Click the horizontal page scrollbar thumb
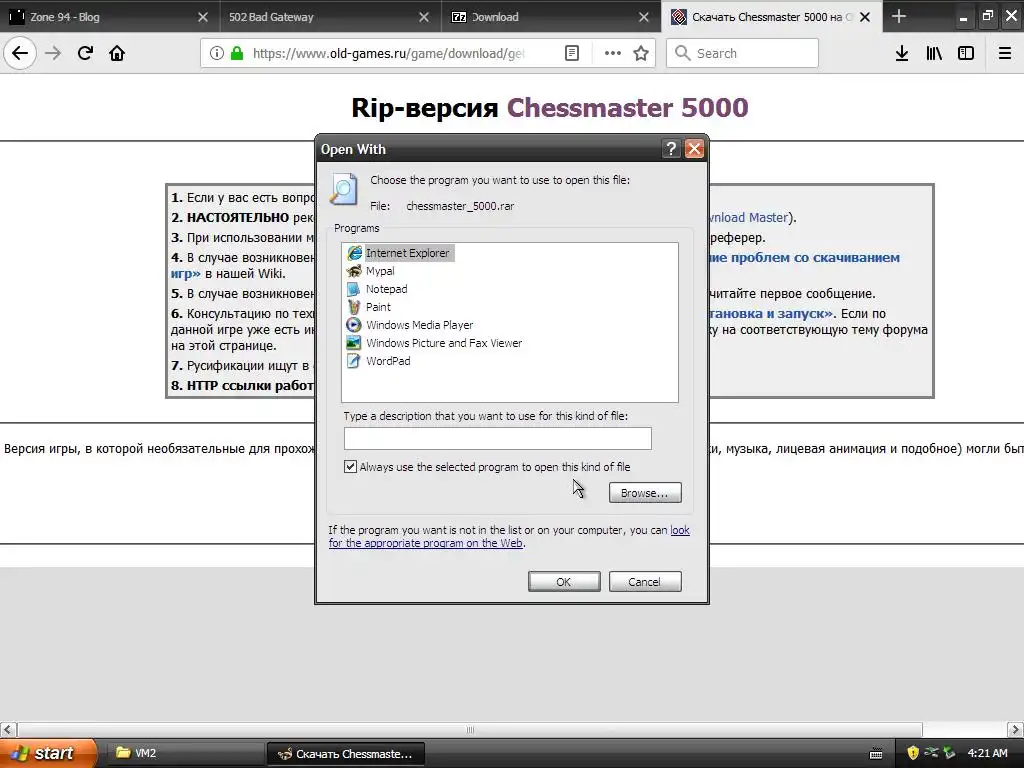 470,729
